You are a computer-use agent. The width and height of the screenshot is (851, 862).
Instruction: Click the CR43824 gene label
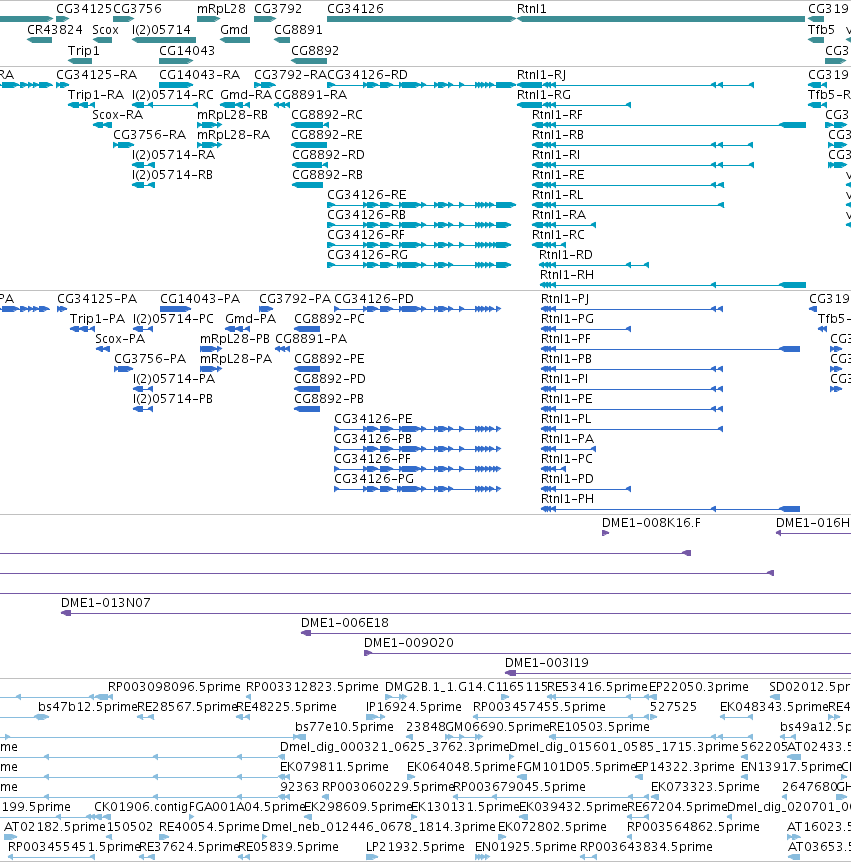click(54, 30)
